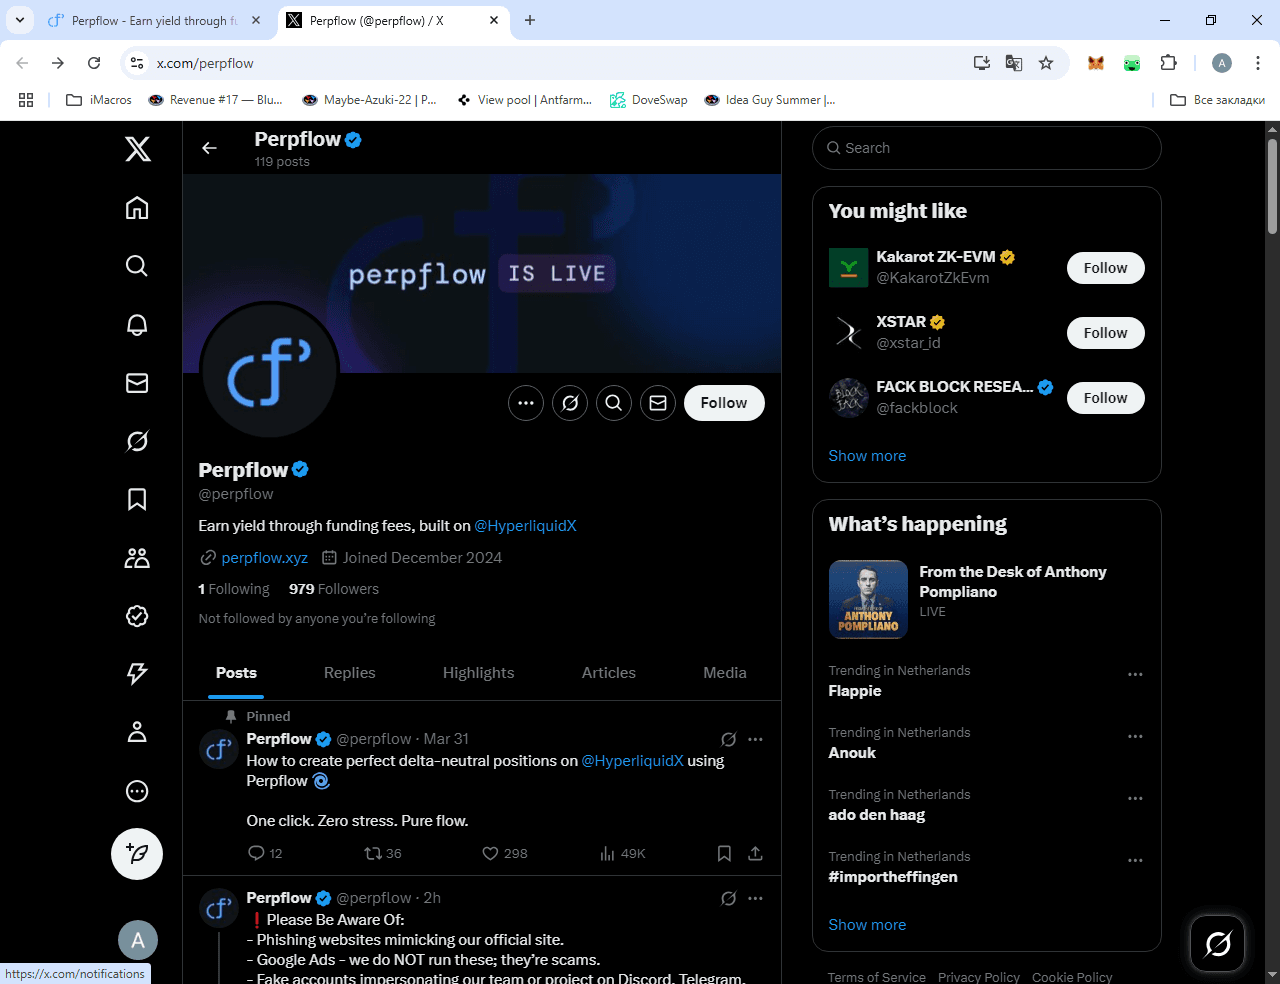Bookmark this page with the star icon
Viewport: 1280px width, 984px height.
click(x=1046, y=63)
